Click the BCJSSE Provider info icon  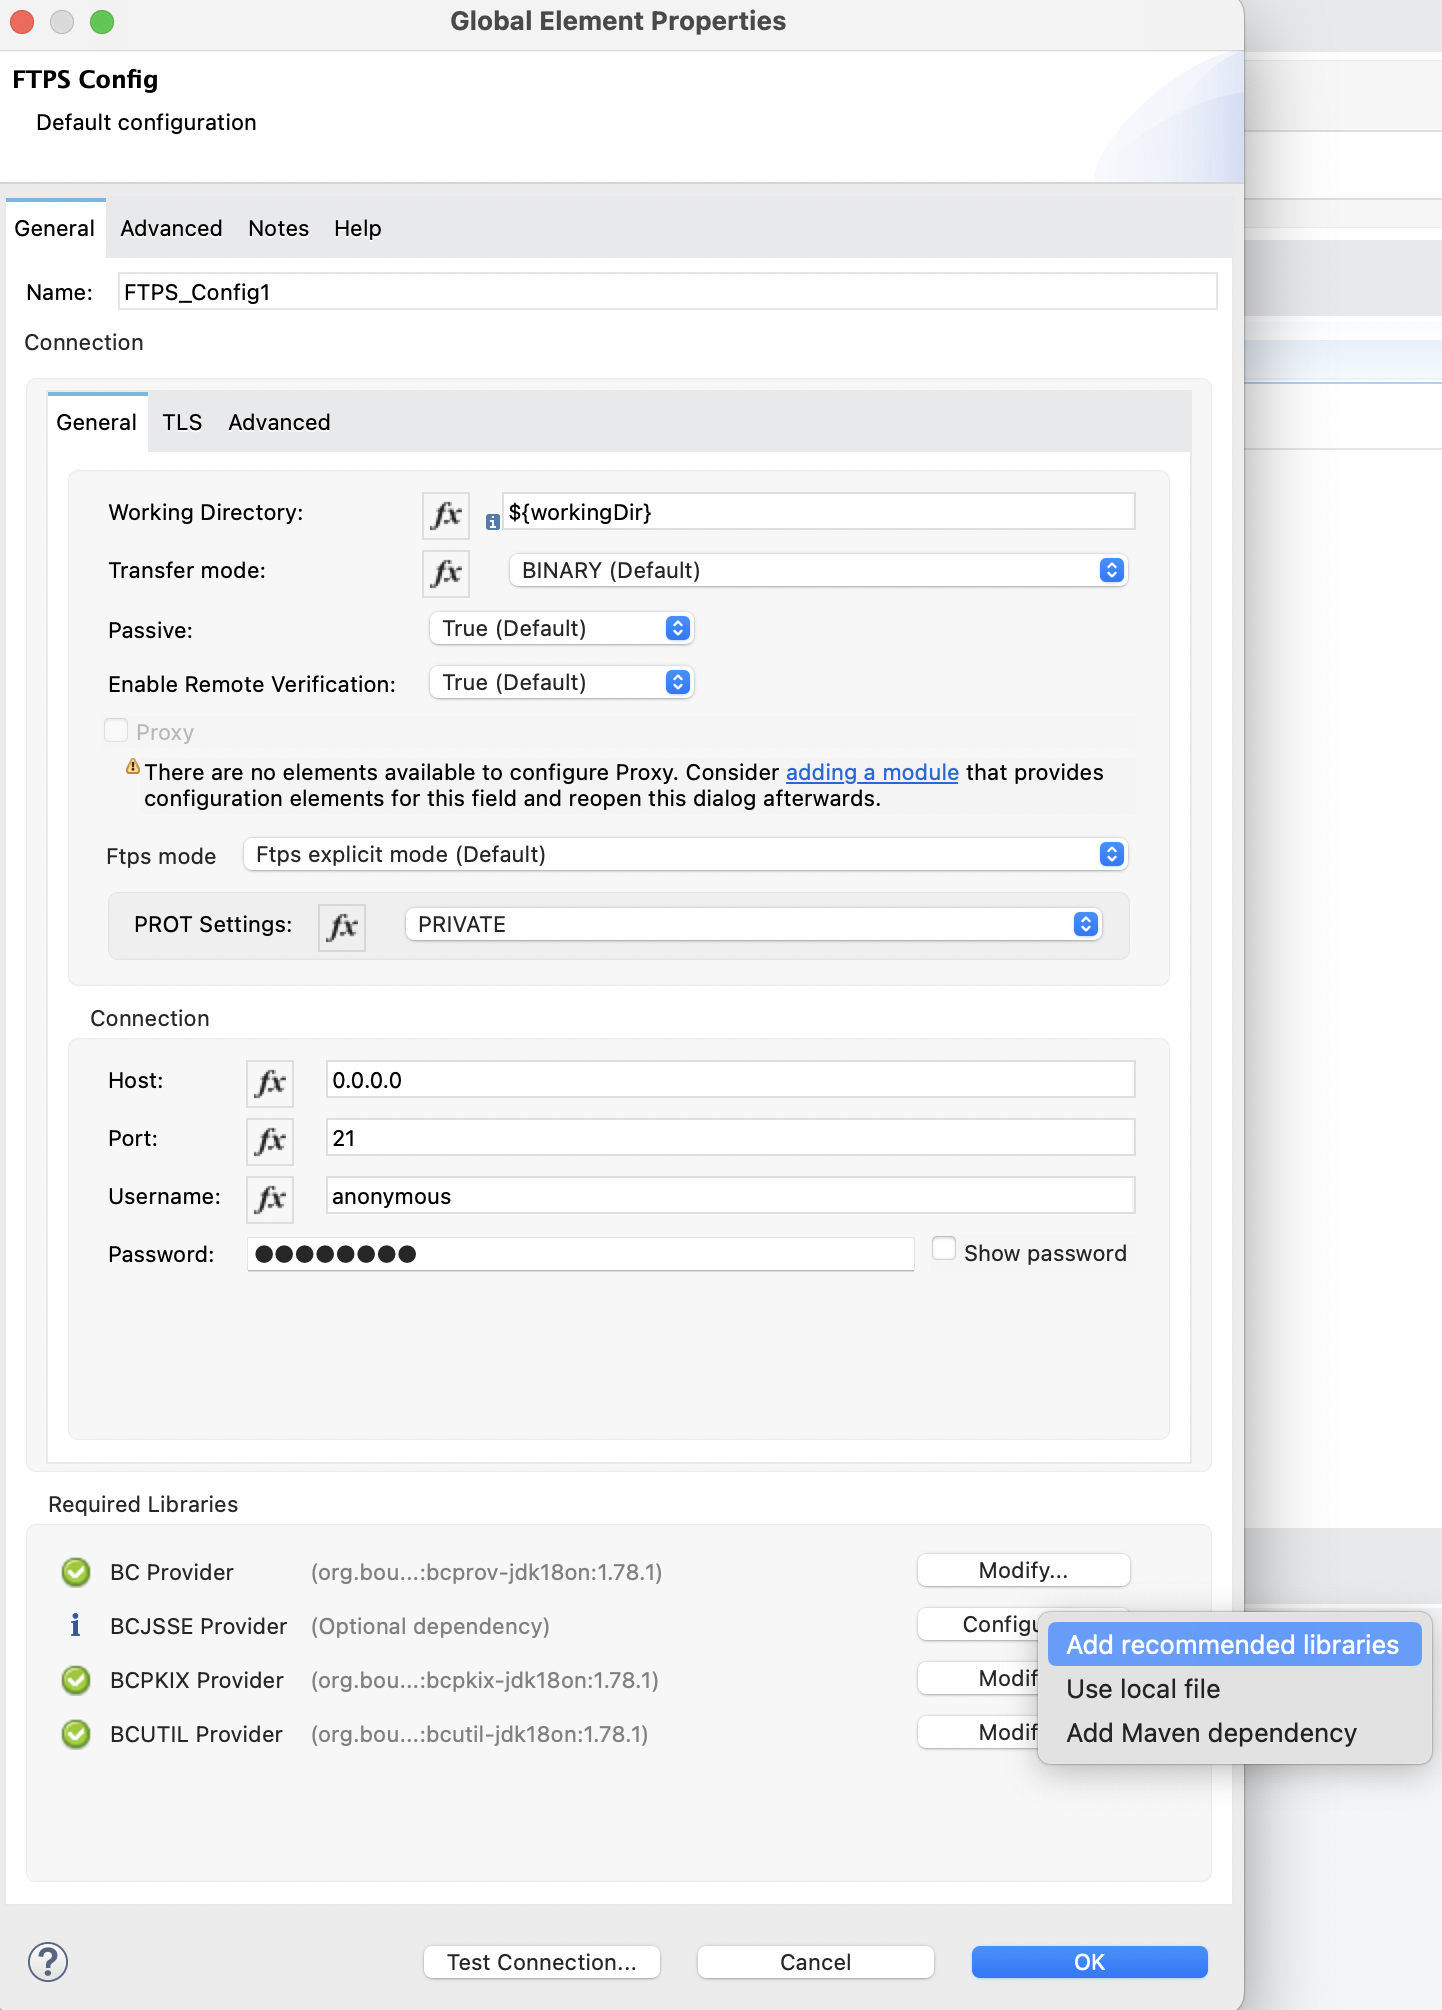coord(75,1626)
